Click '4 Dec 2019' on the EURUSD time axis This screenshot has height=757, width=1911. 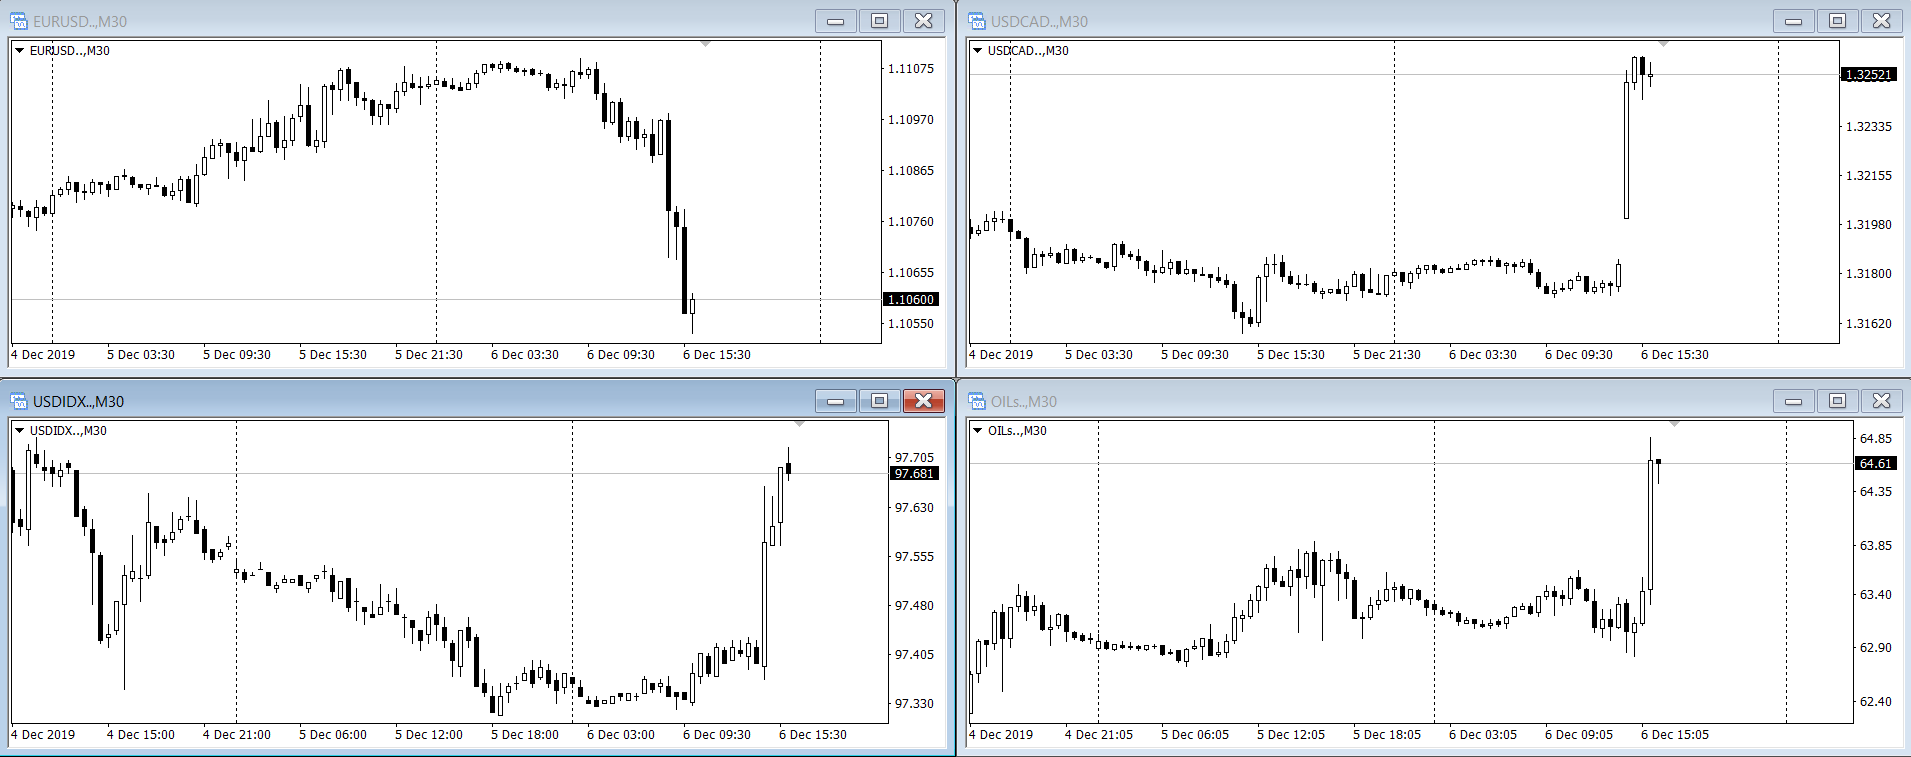pyautogui.click(x=43, y=355)
